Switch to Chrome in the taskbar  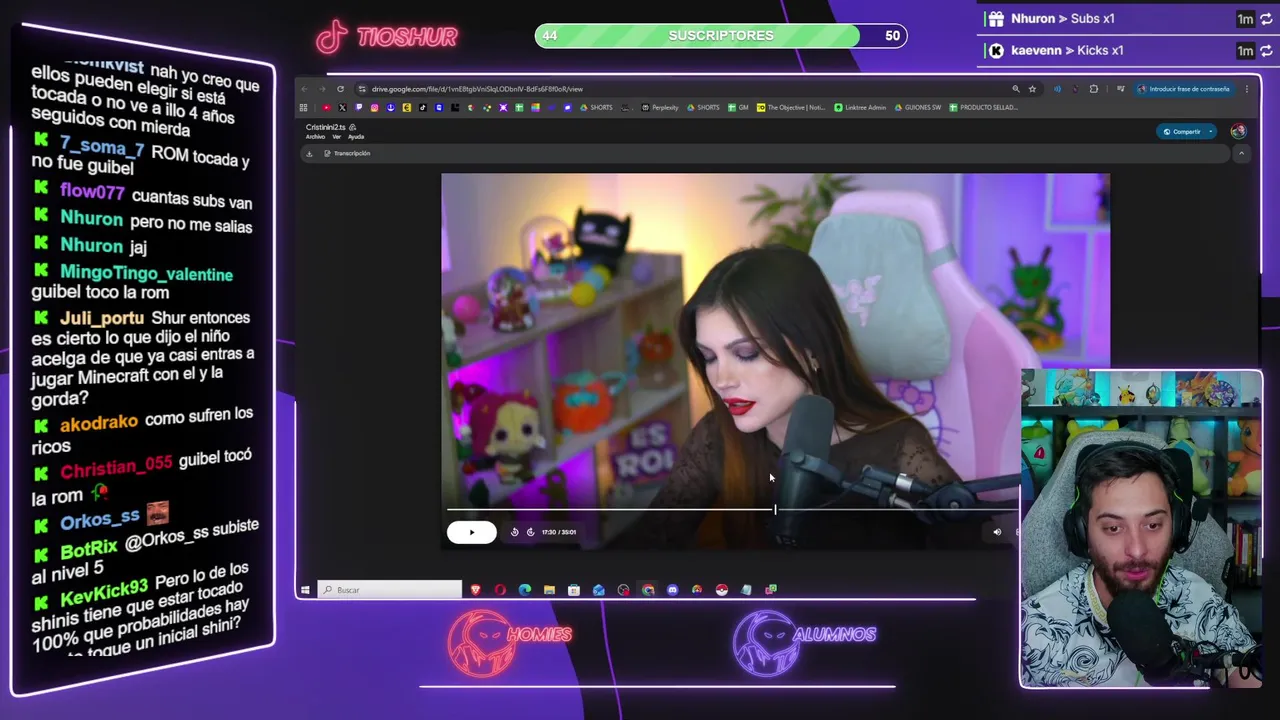648,590
